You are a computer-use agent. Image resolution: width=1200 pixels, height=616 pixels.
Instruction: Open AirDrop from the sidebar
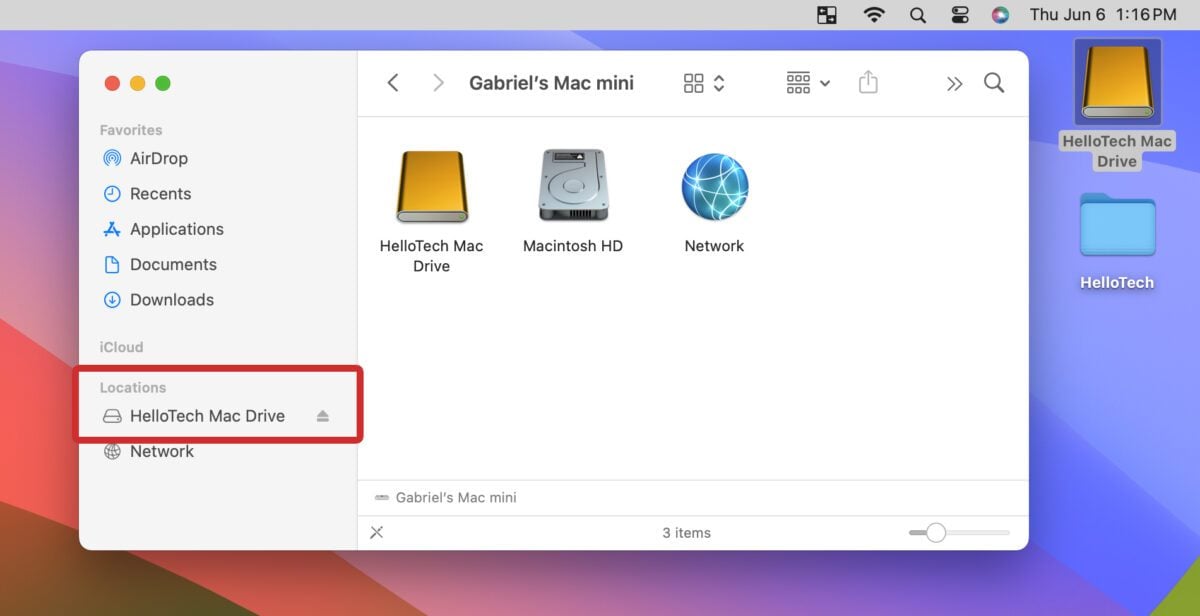(156, 158)
